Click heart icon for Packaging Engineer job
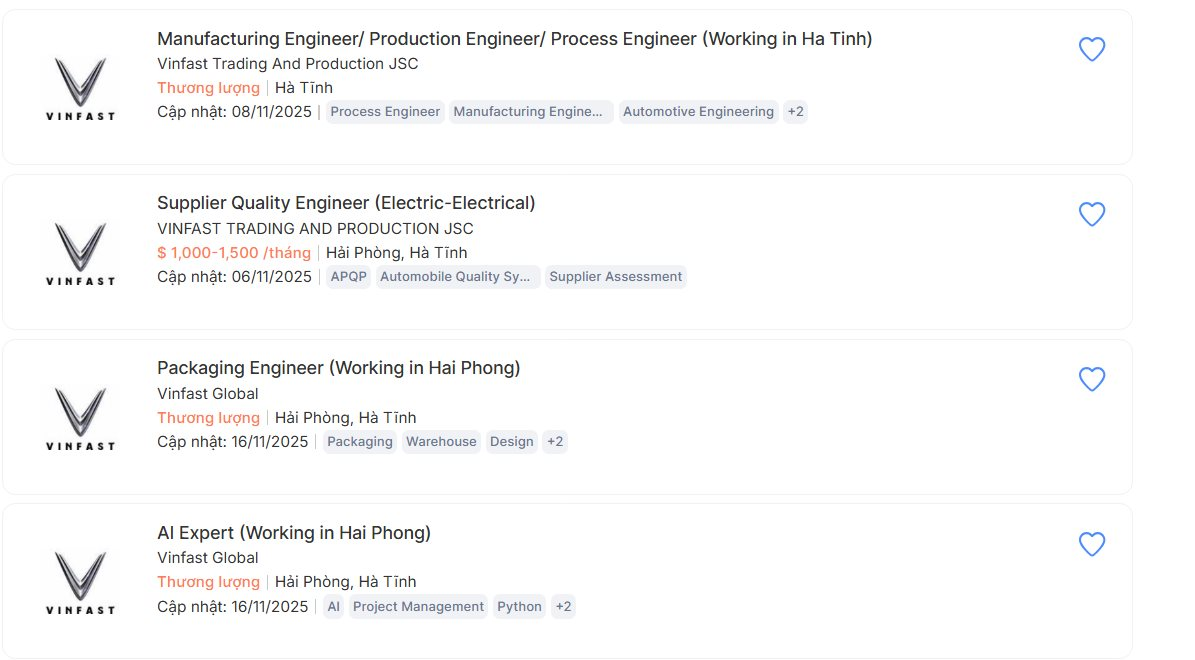This screenshot has height=660, width=1195. coord(1092,379)
